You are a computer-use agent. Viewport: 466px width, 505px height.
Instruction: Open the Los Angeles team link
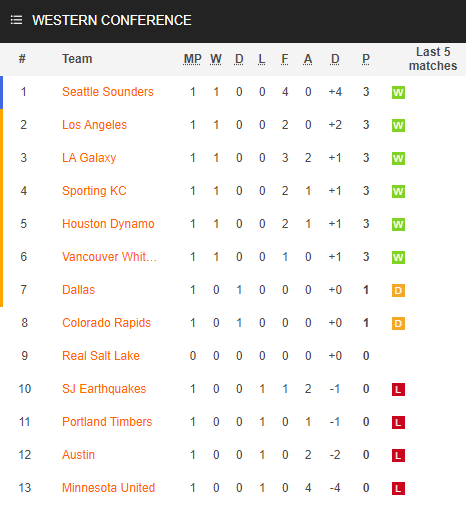[94, 125]
